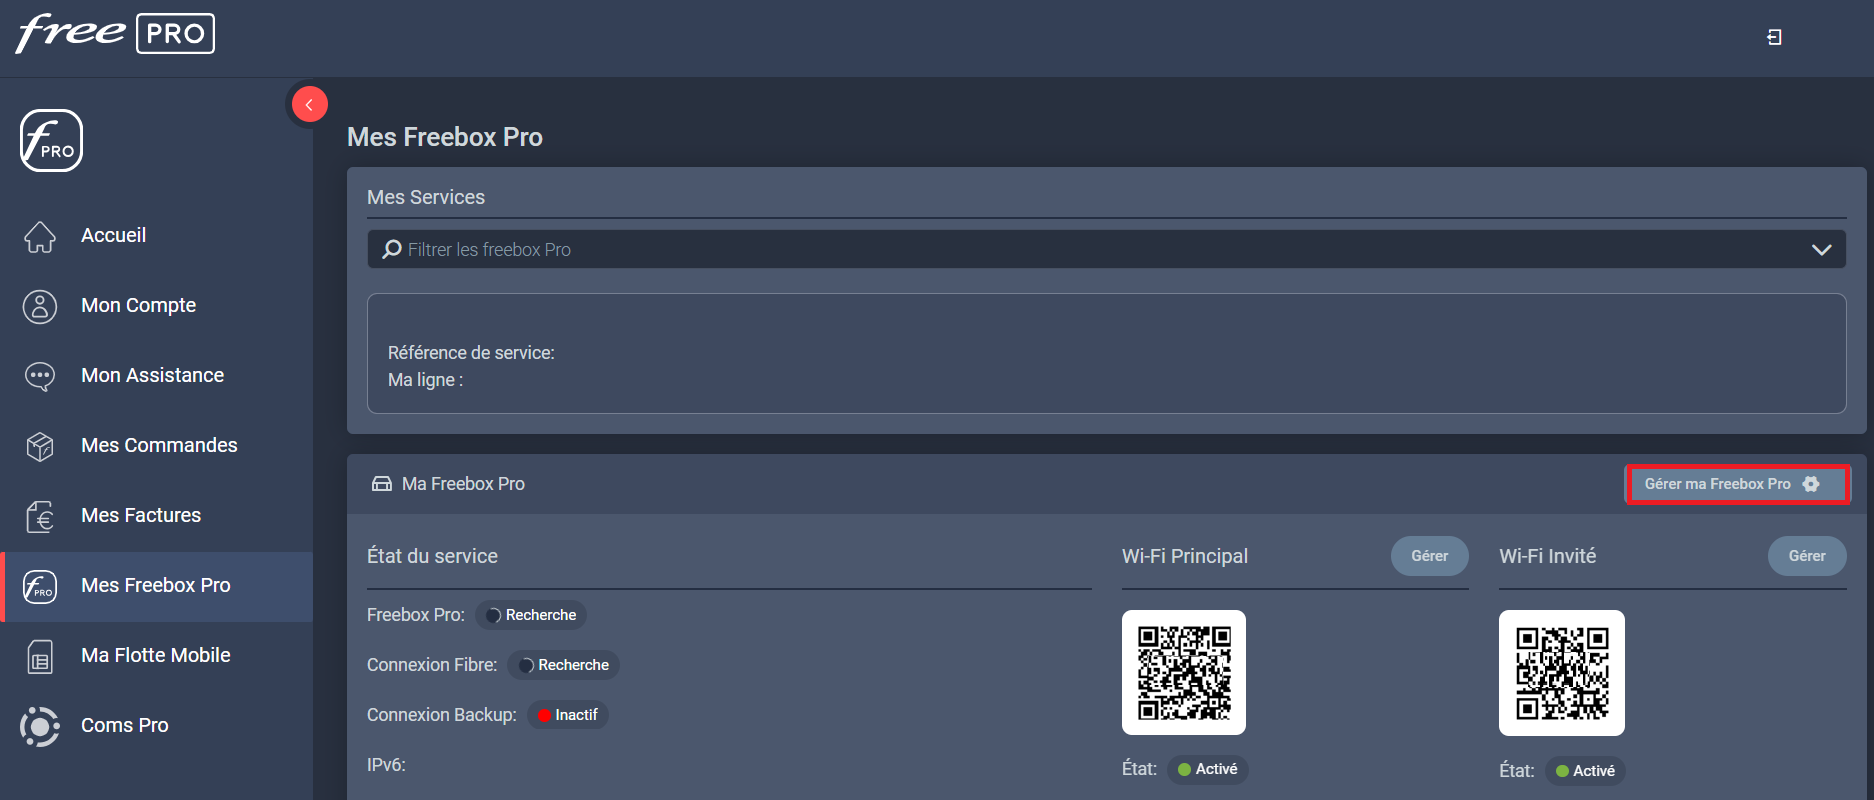This screenshot has height=800, width=1874.
Task: Click Gérer next to Wi-Fi Invité
Action: (x=1806, y=556)
